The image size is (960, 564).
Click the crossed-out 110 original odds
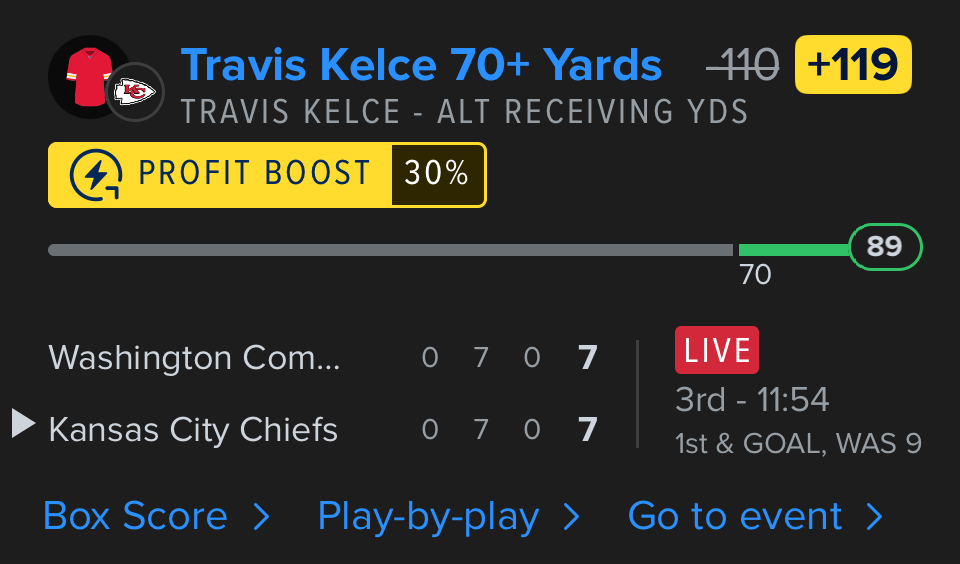(742, 66)
